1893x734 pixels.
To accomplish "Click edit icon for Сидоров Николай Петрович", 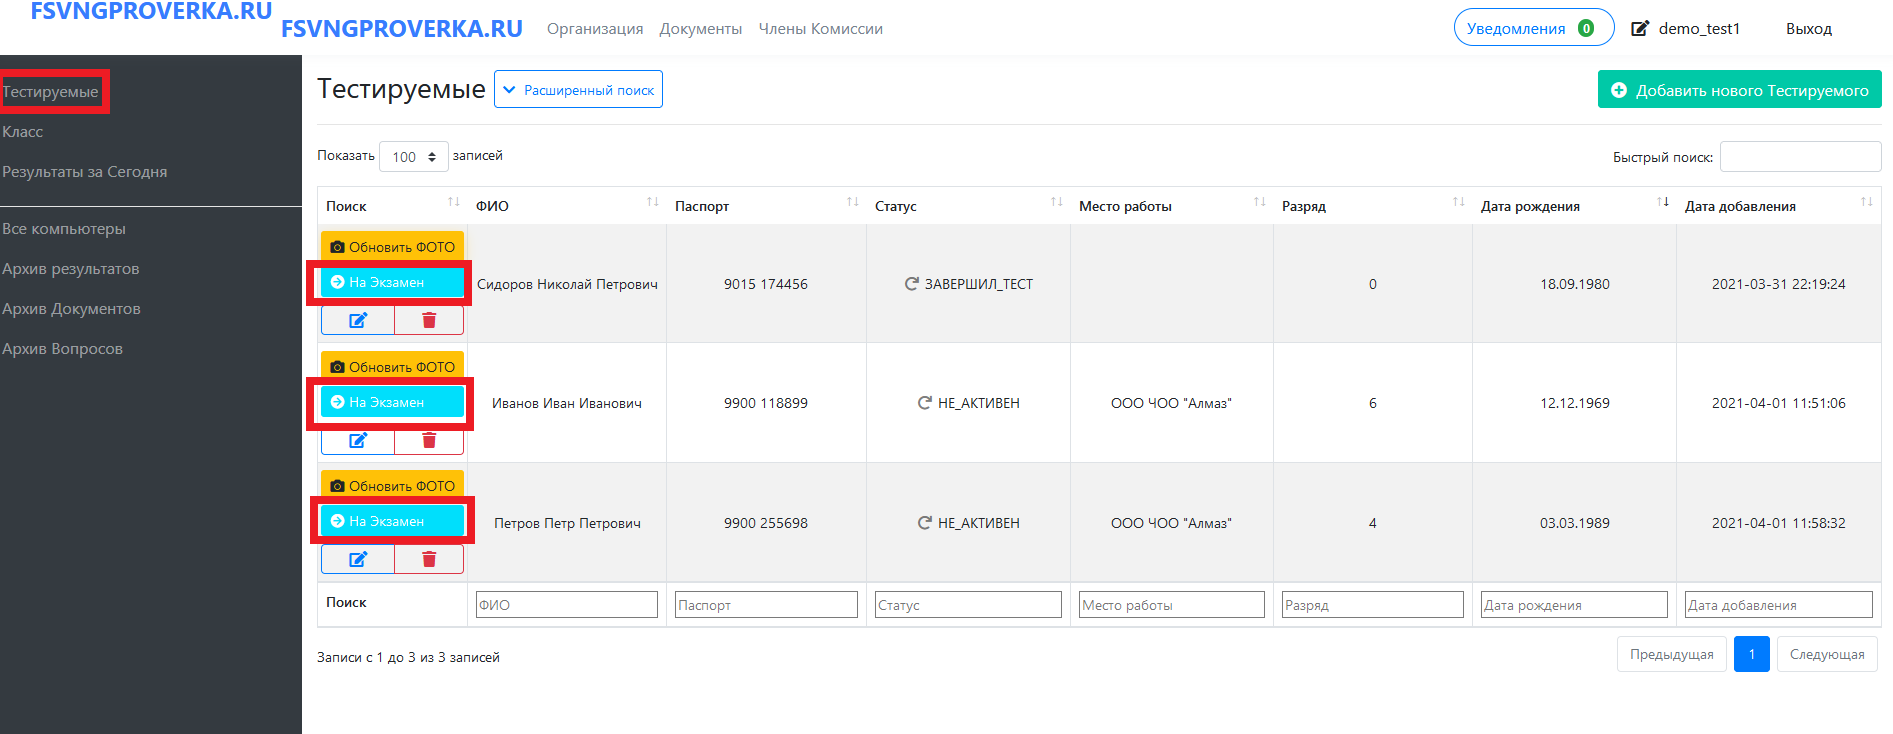I will tap(357, 321).
